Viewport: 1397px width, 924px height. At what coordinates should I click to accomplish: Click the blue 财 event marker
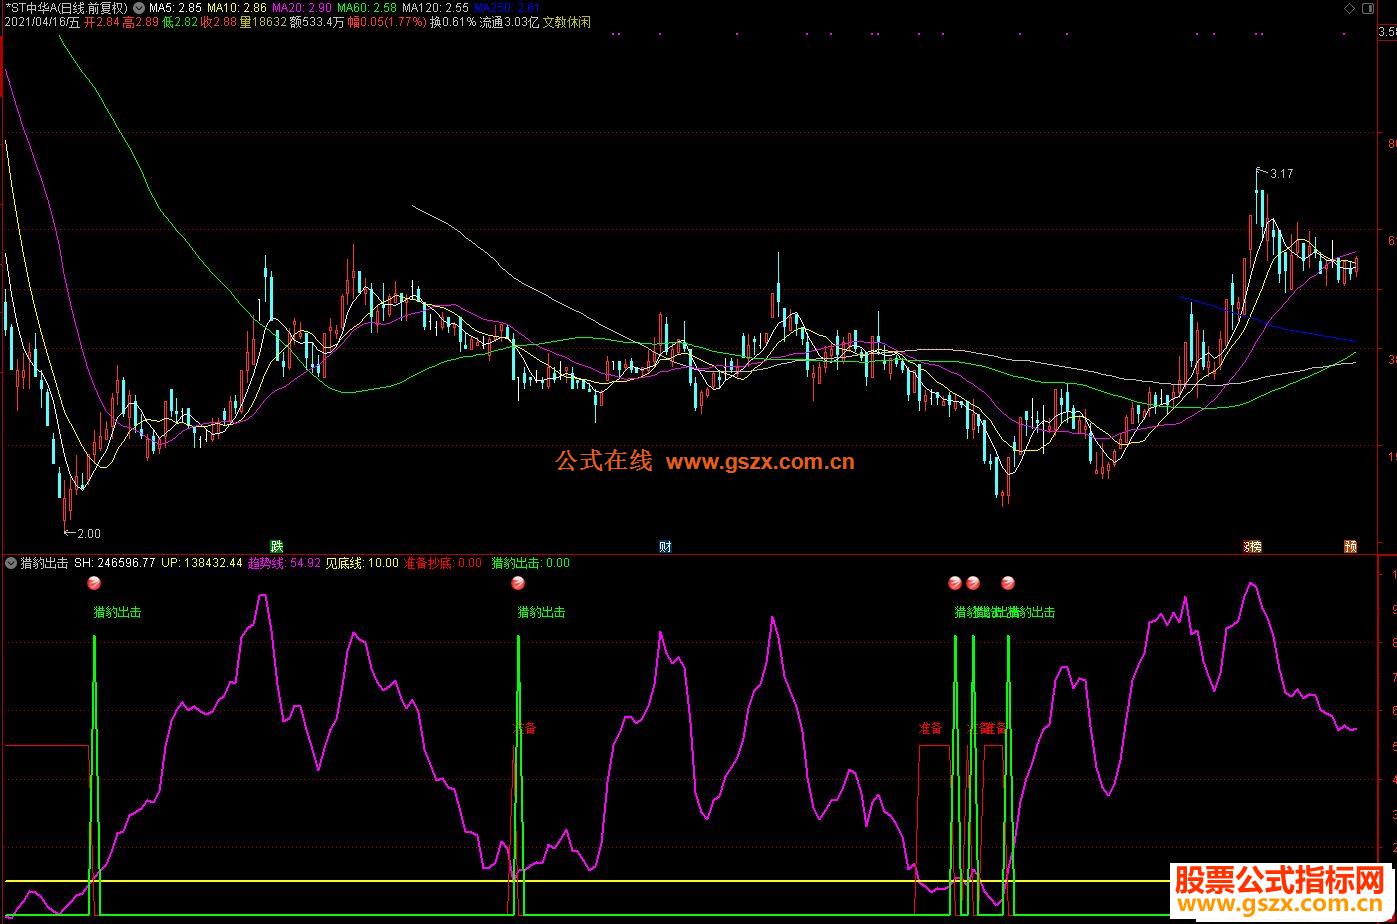coord(665,546)
